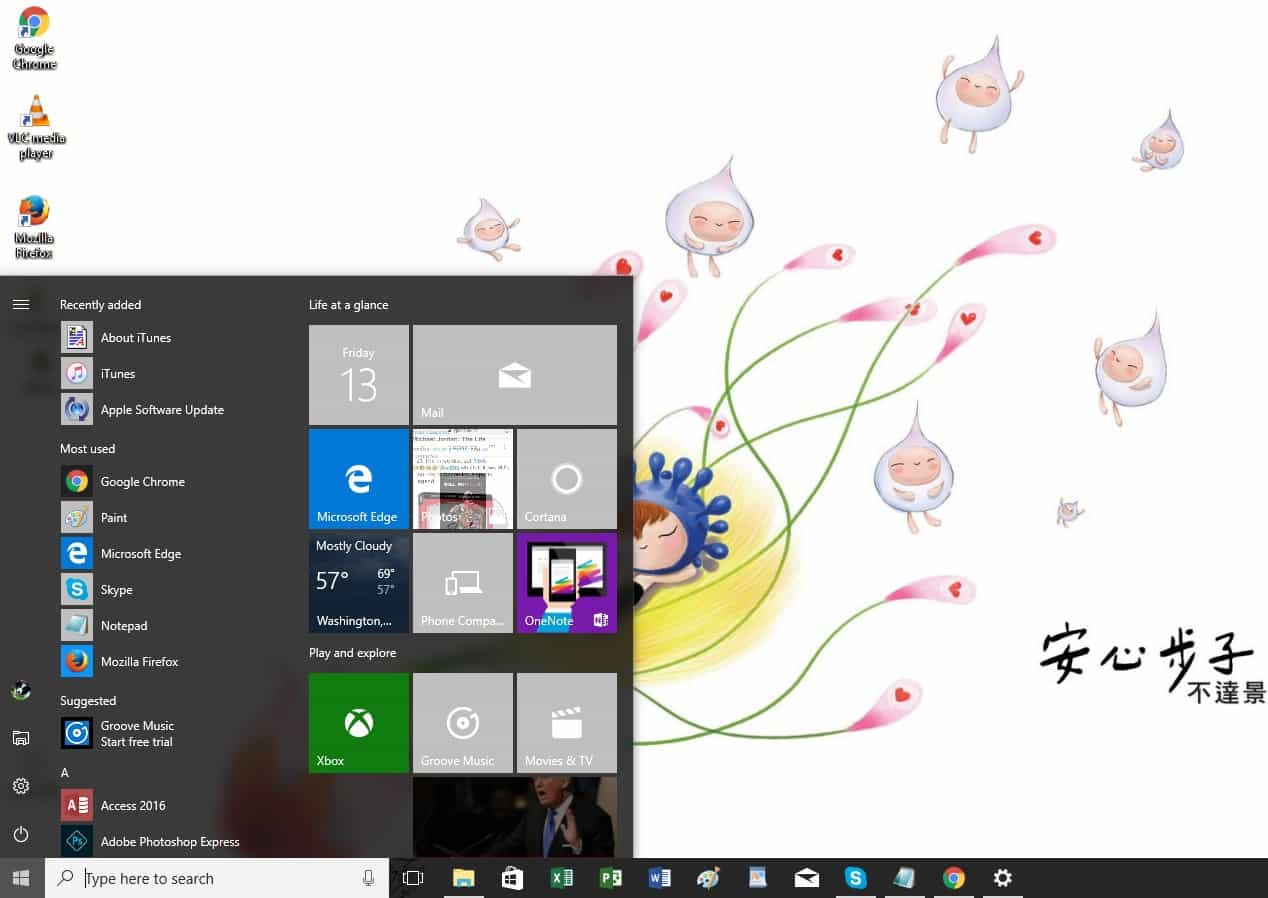Open the Movies & TV tile

567,723
